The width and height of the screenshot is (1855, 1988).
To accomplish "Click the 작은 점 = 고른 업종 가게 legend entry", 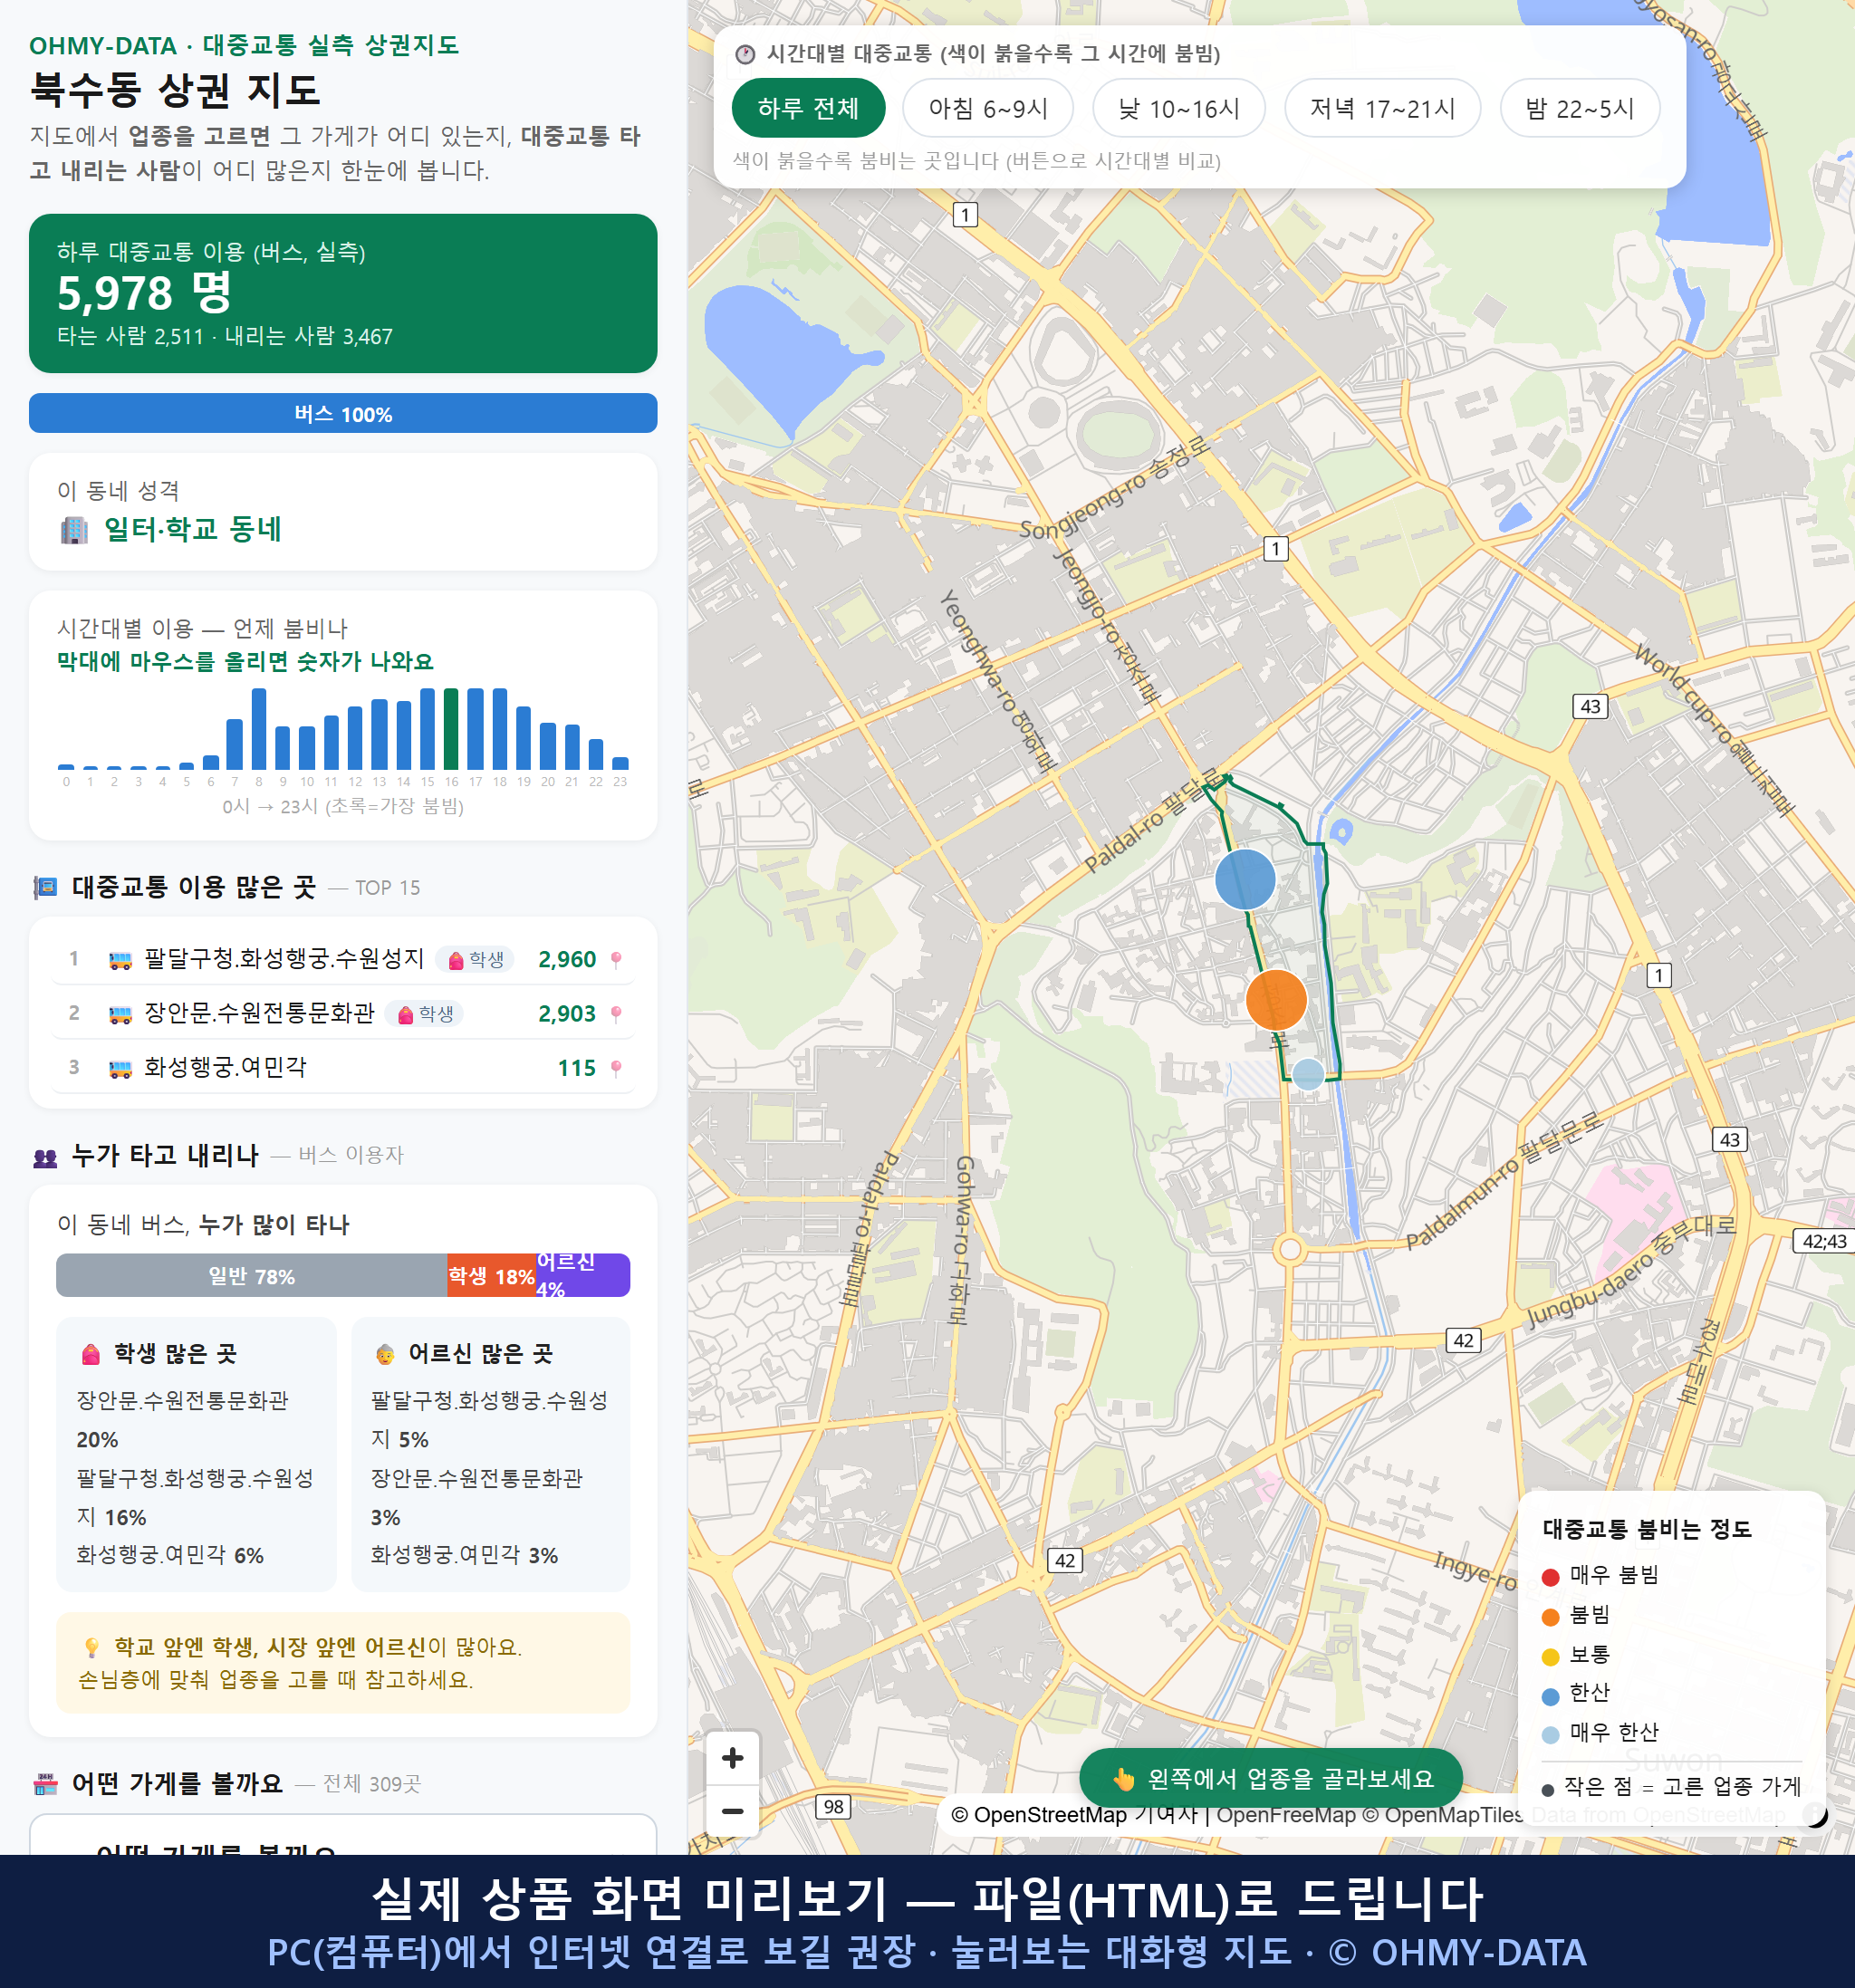I will click(1672, 1787).
